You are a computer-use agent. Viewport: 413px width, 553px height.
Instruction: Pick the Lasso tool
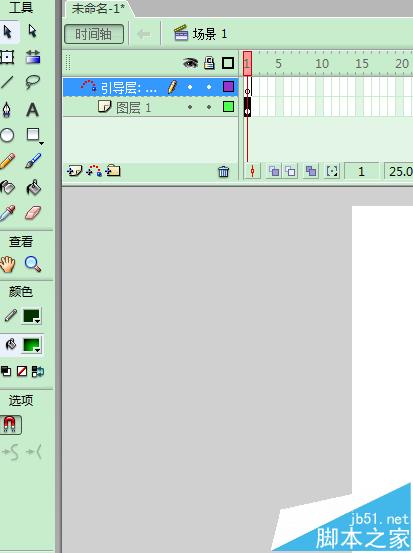pyautogui.click(x=32, y=82)
